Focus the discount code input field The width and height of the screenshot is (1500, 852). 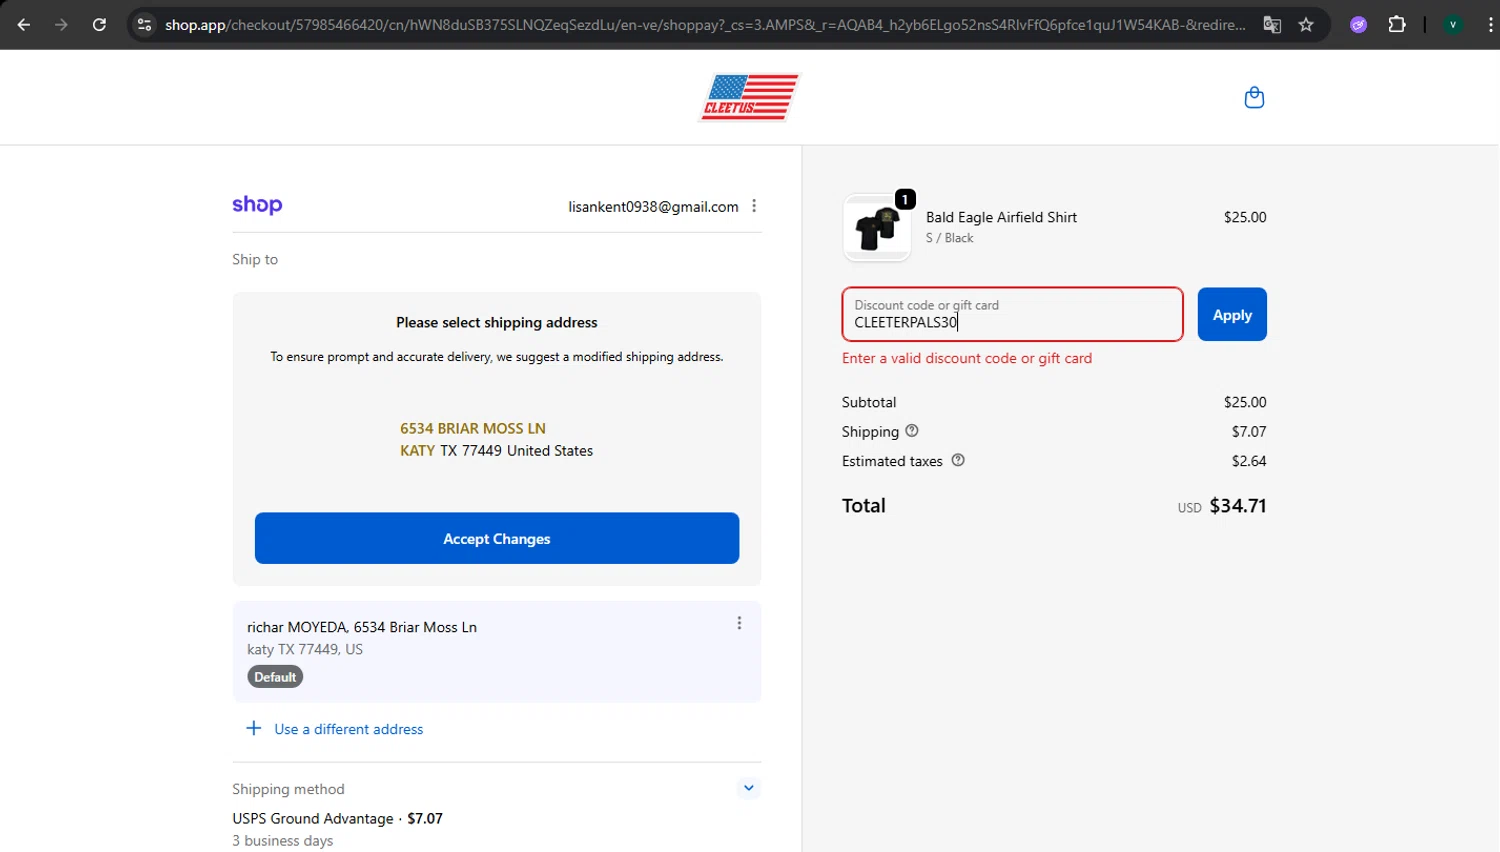pos(1012,314)
